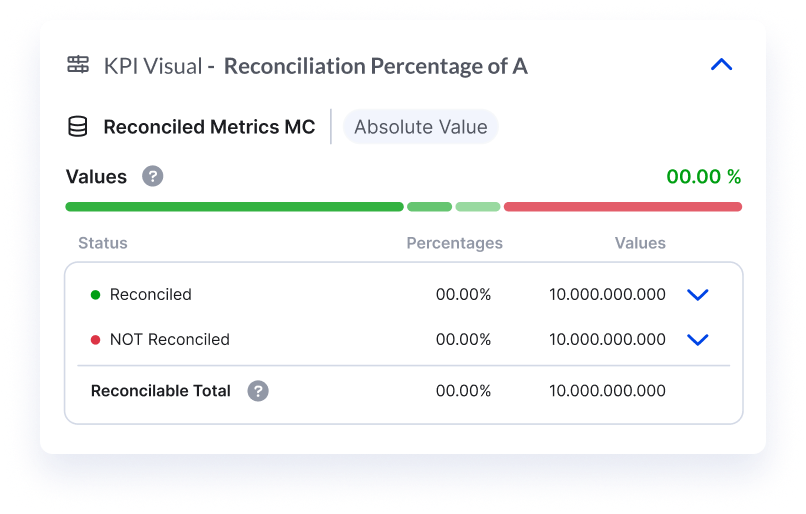Click the red dot beside NOT Reconciled

96,340
